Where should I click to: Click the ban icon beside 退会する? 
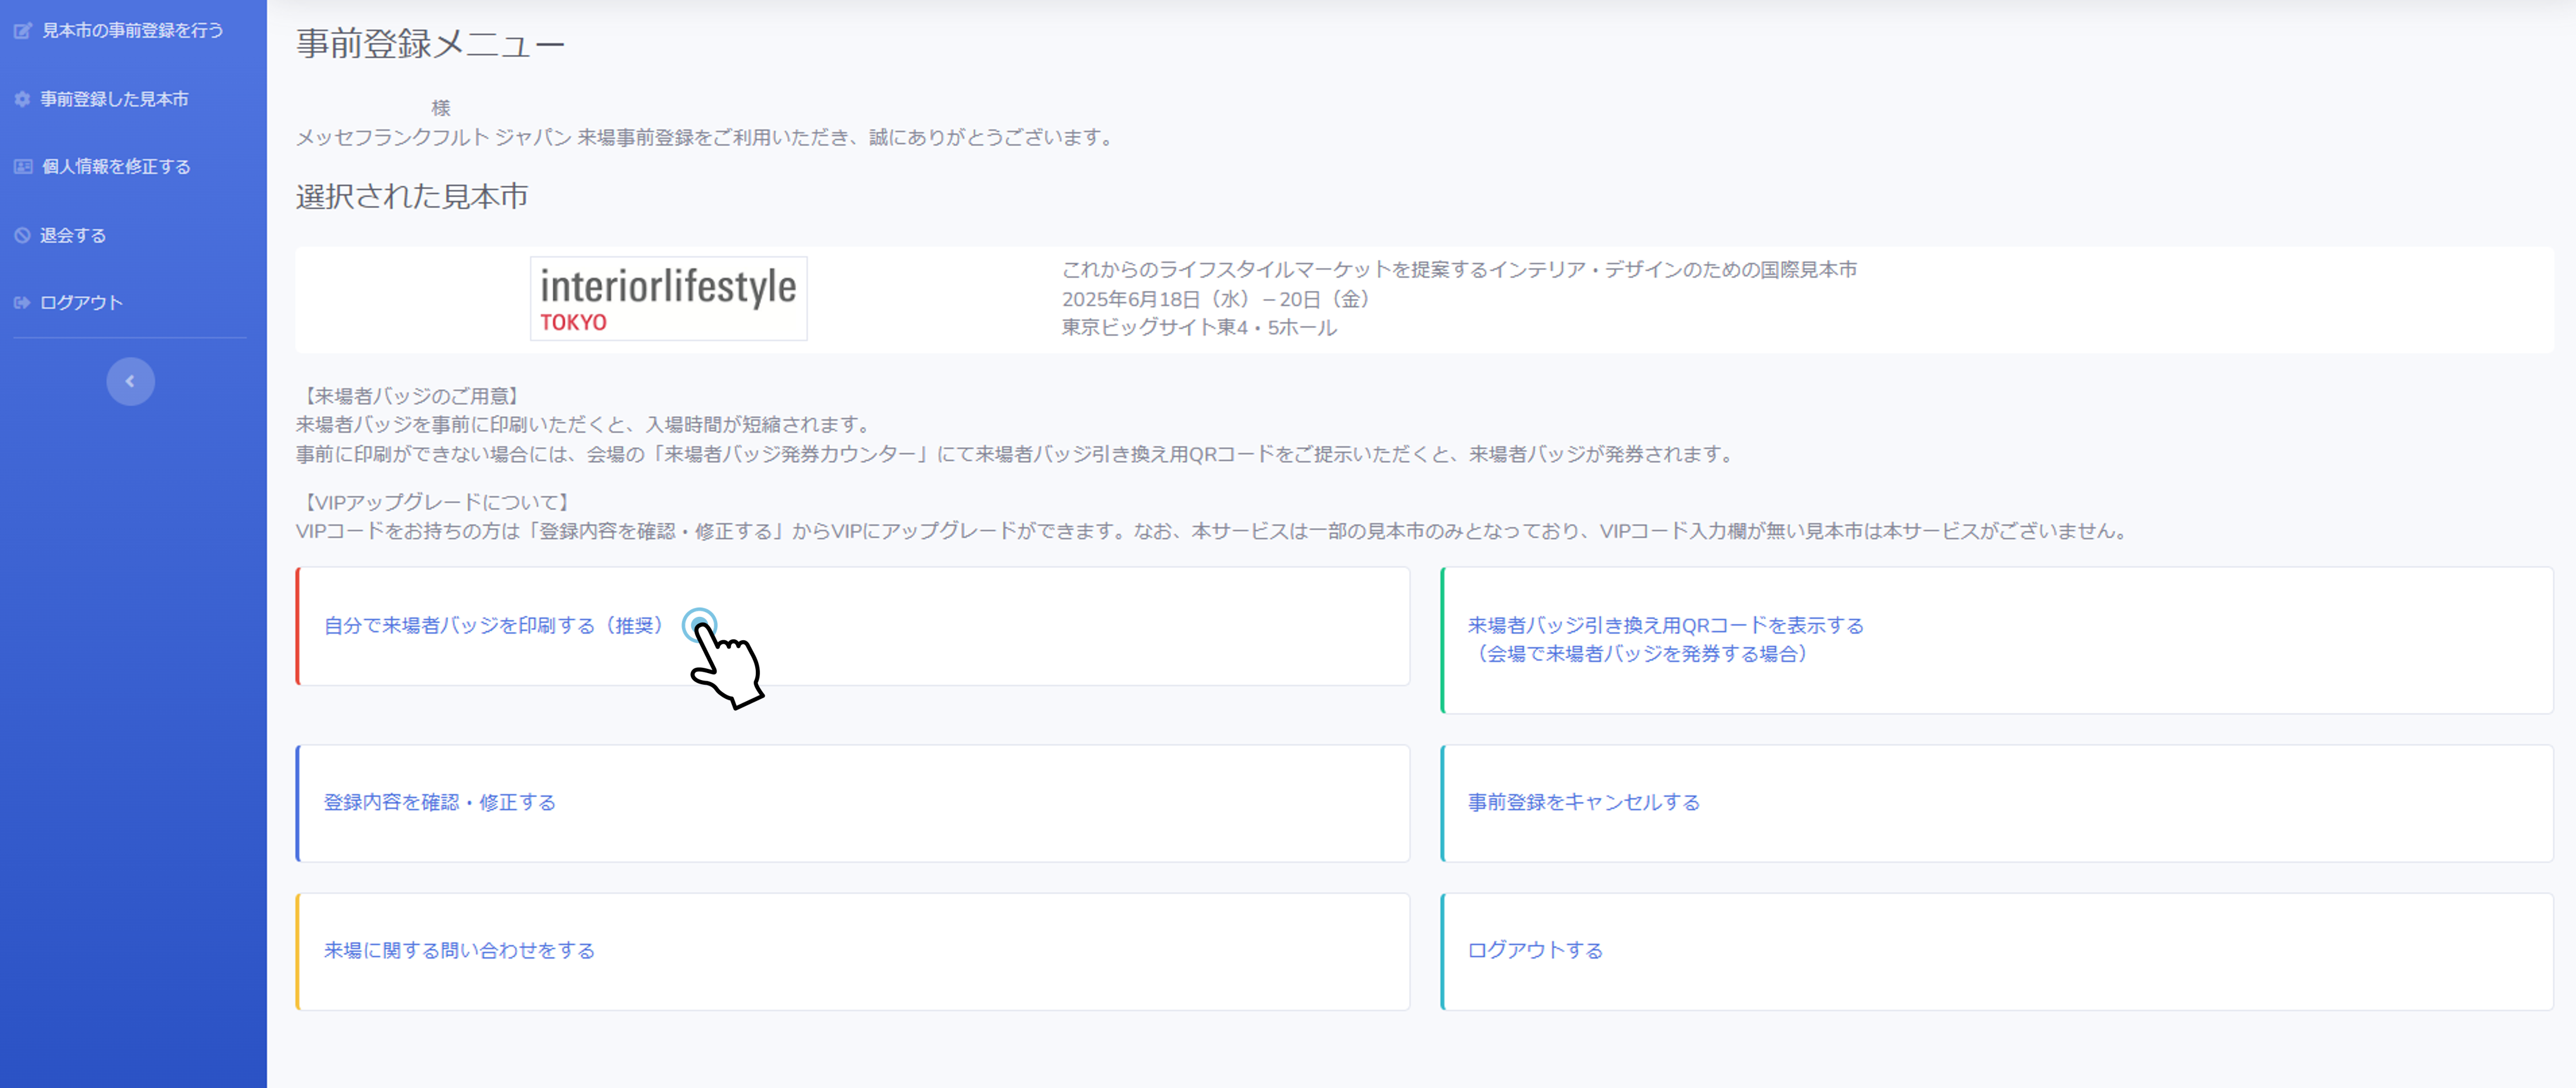22,236
